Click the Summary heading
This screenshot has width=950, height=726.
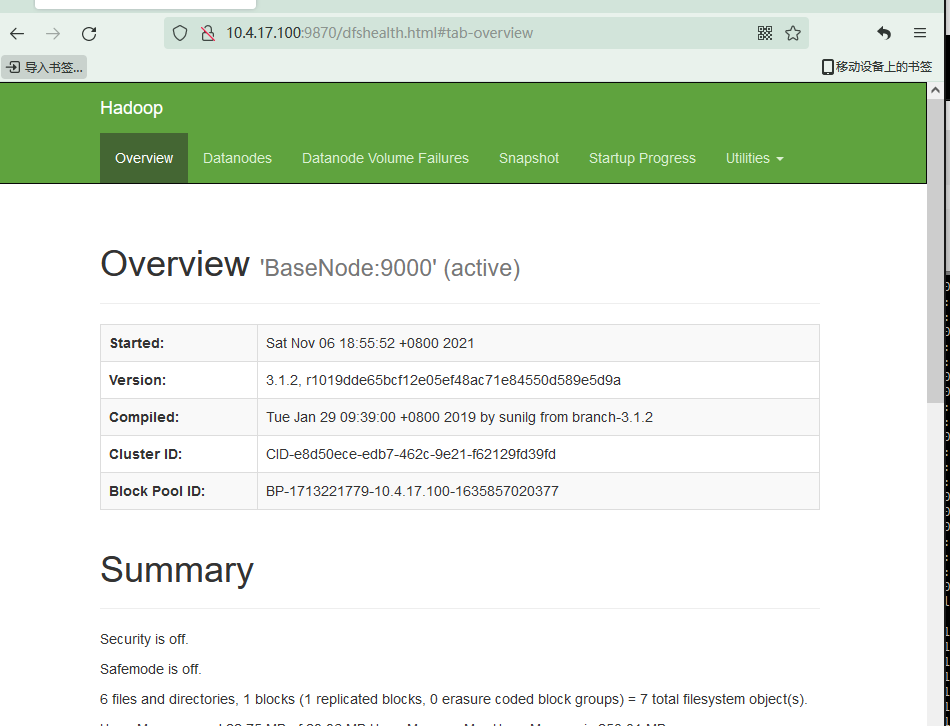click(177, 570)
